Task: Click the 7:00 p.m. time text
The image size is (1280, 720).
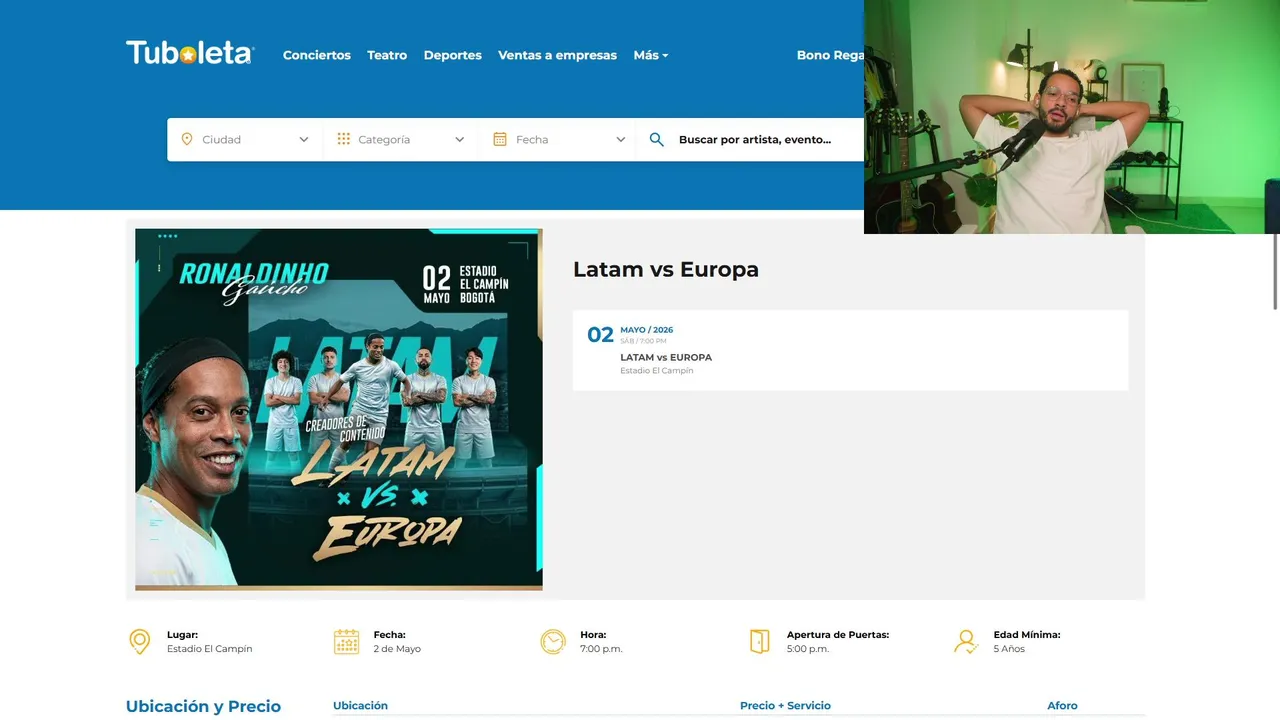Action: (x=601, y=649)
